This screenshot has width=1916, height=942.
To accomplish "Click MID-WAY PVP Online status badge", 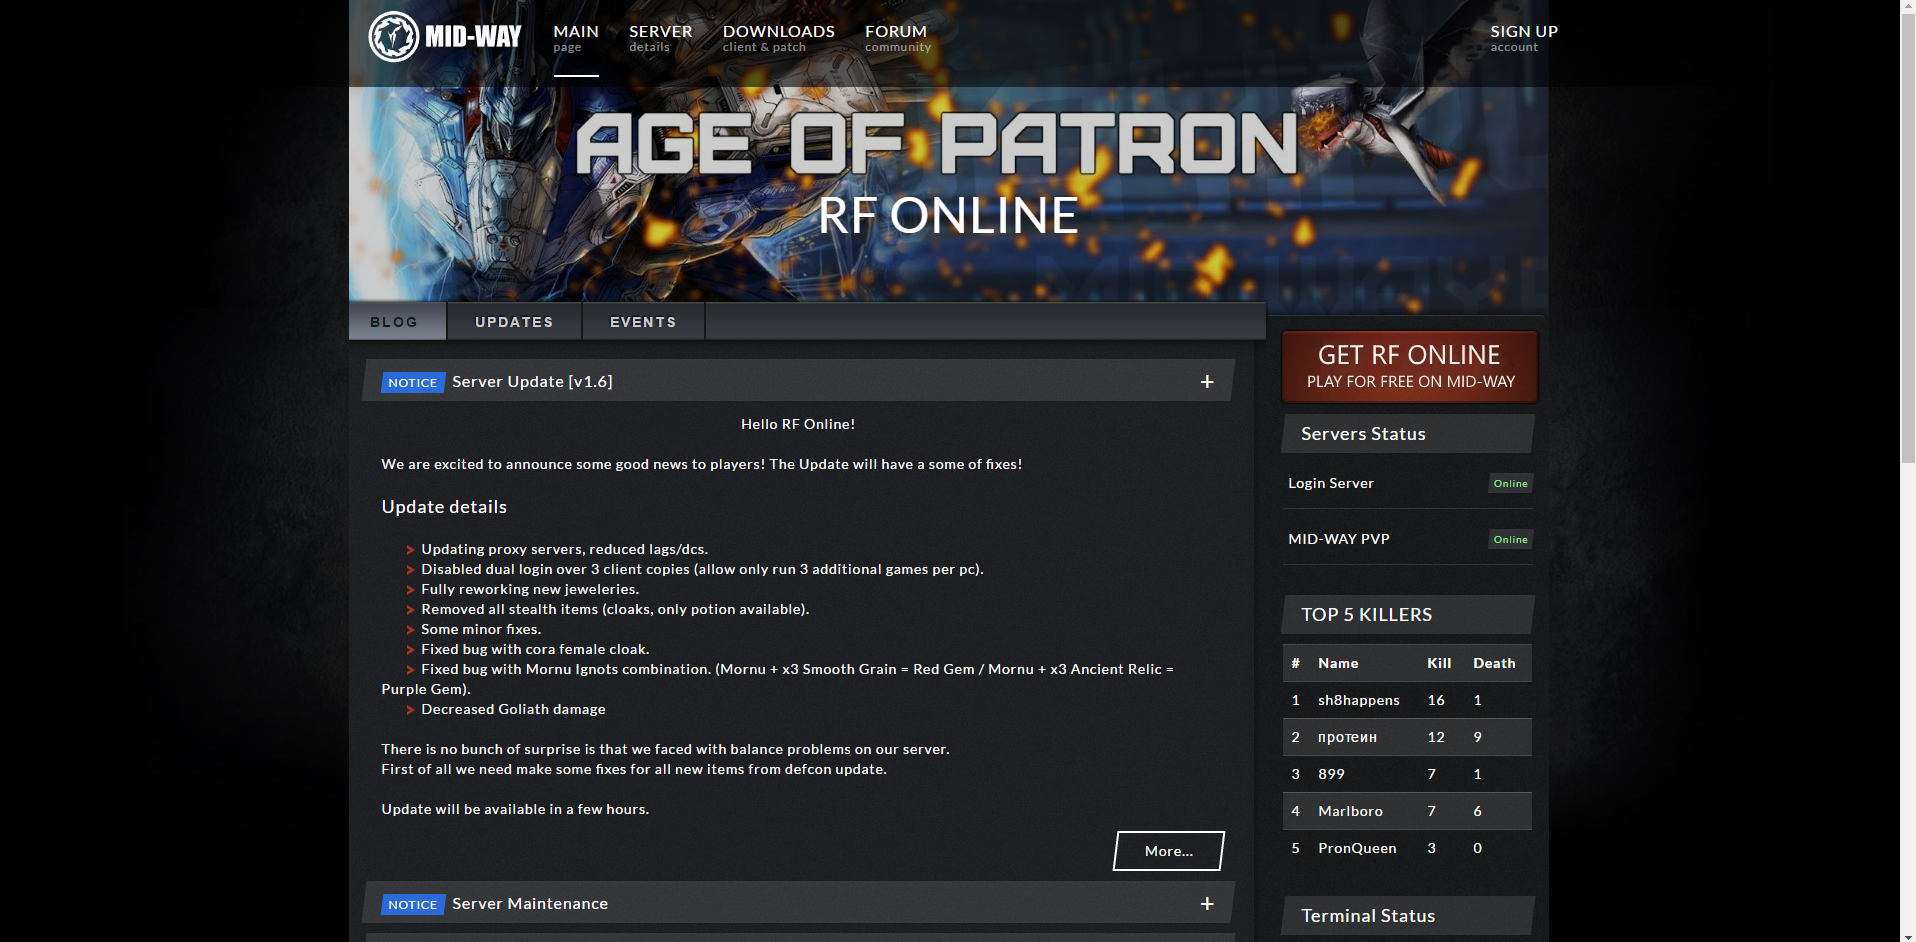I will pyautogui.click(x=1510, y=540).
